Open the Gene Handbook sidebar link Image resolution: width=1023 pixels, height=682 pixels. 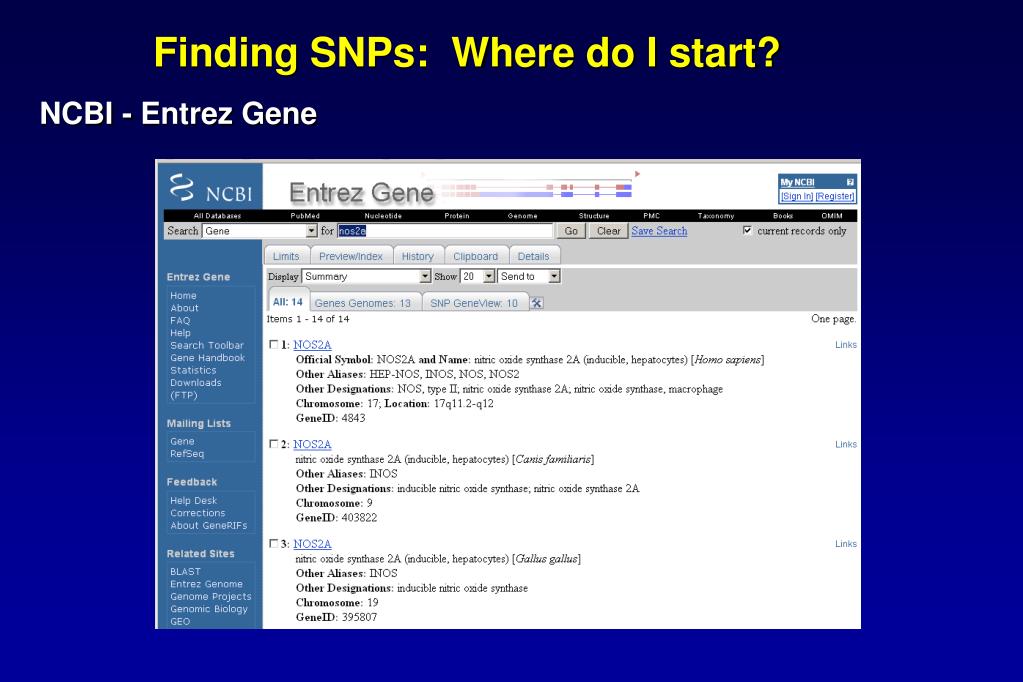pyautogui.click(x=207, y=358)
